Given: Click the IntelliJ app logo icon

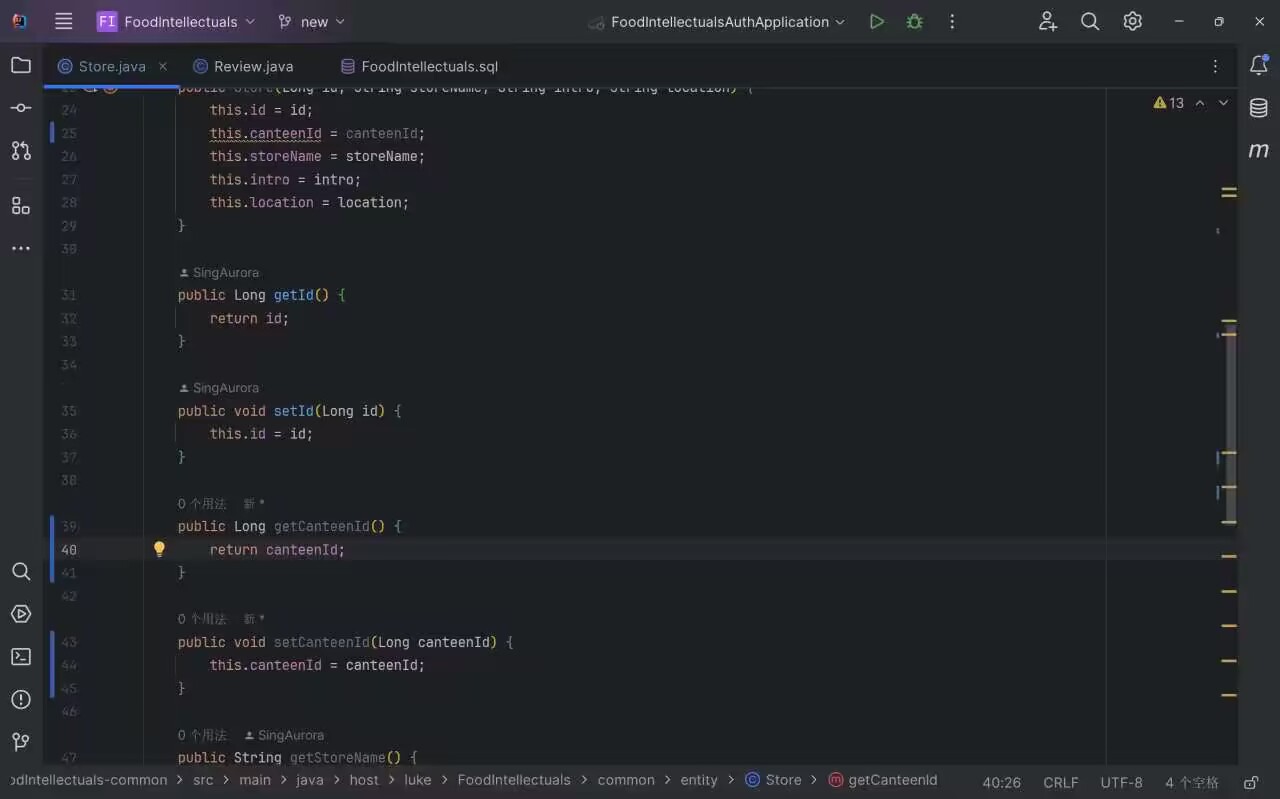Looking at the screenshot, I should [20, 21].
